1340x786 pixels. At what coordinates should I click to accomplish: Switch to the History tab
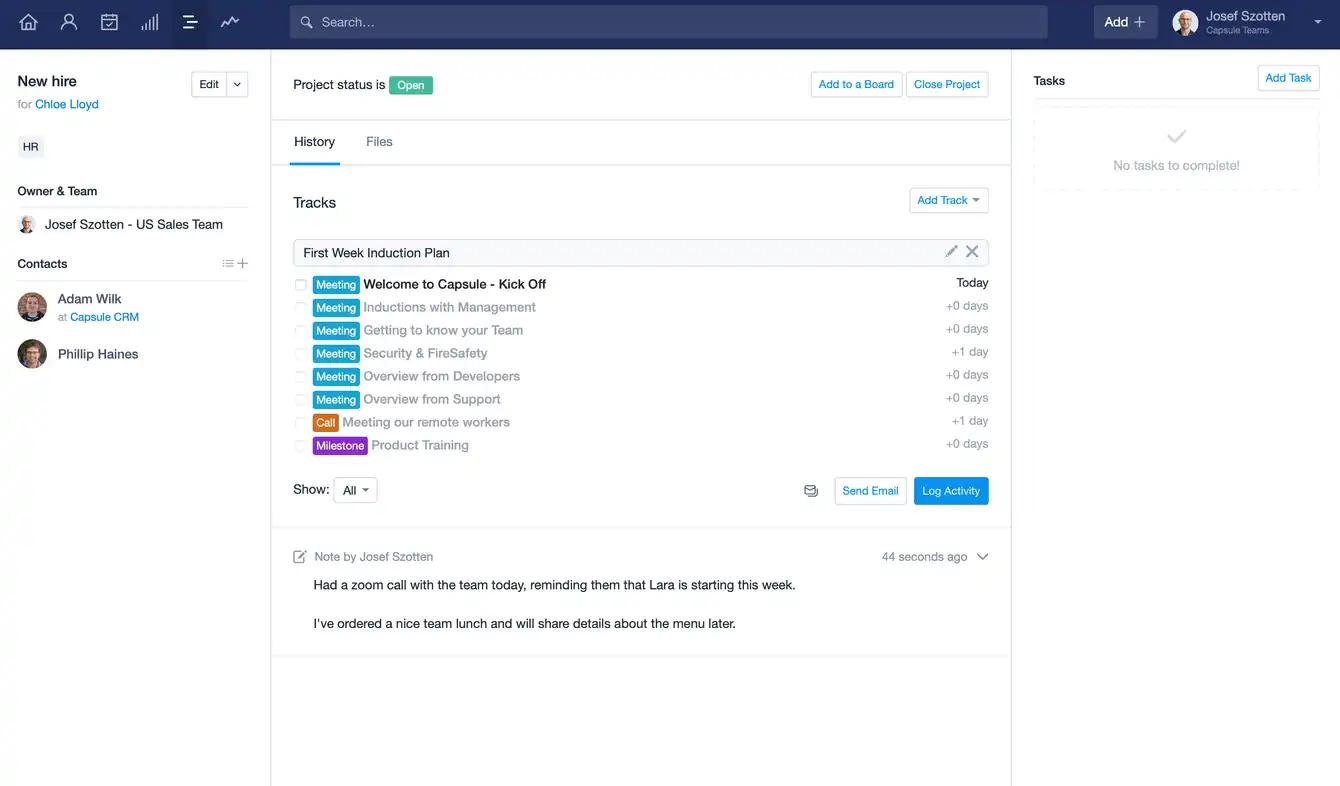[x=314, y=142]
